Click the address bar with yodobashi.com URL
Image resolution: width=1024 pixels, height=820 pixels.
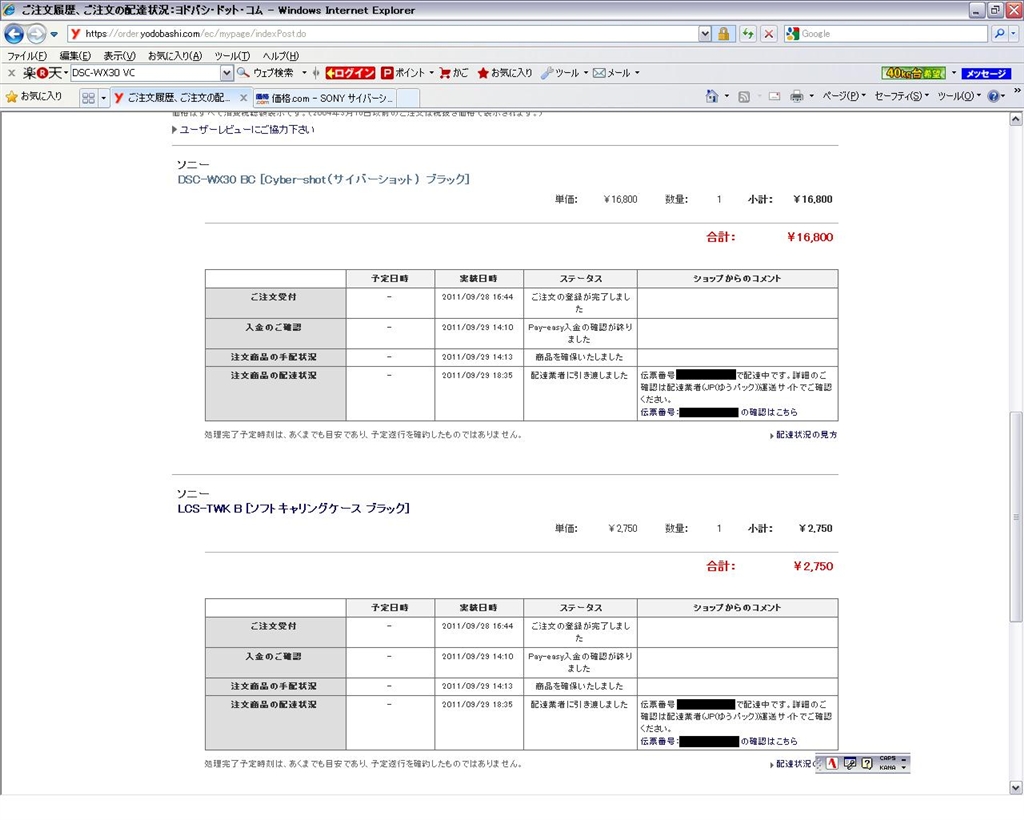[382, 33]
